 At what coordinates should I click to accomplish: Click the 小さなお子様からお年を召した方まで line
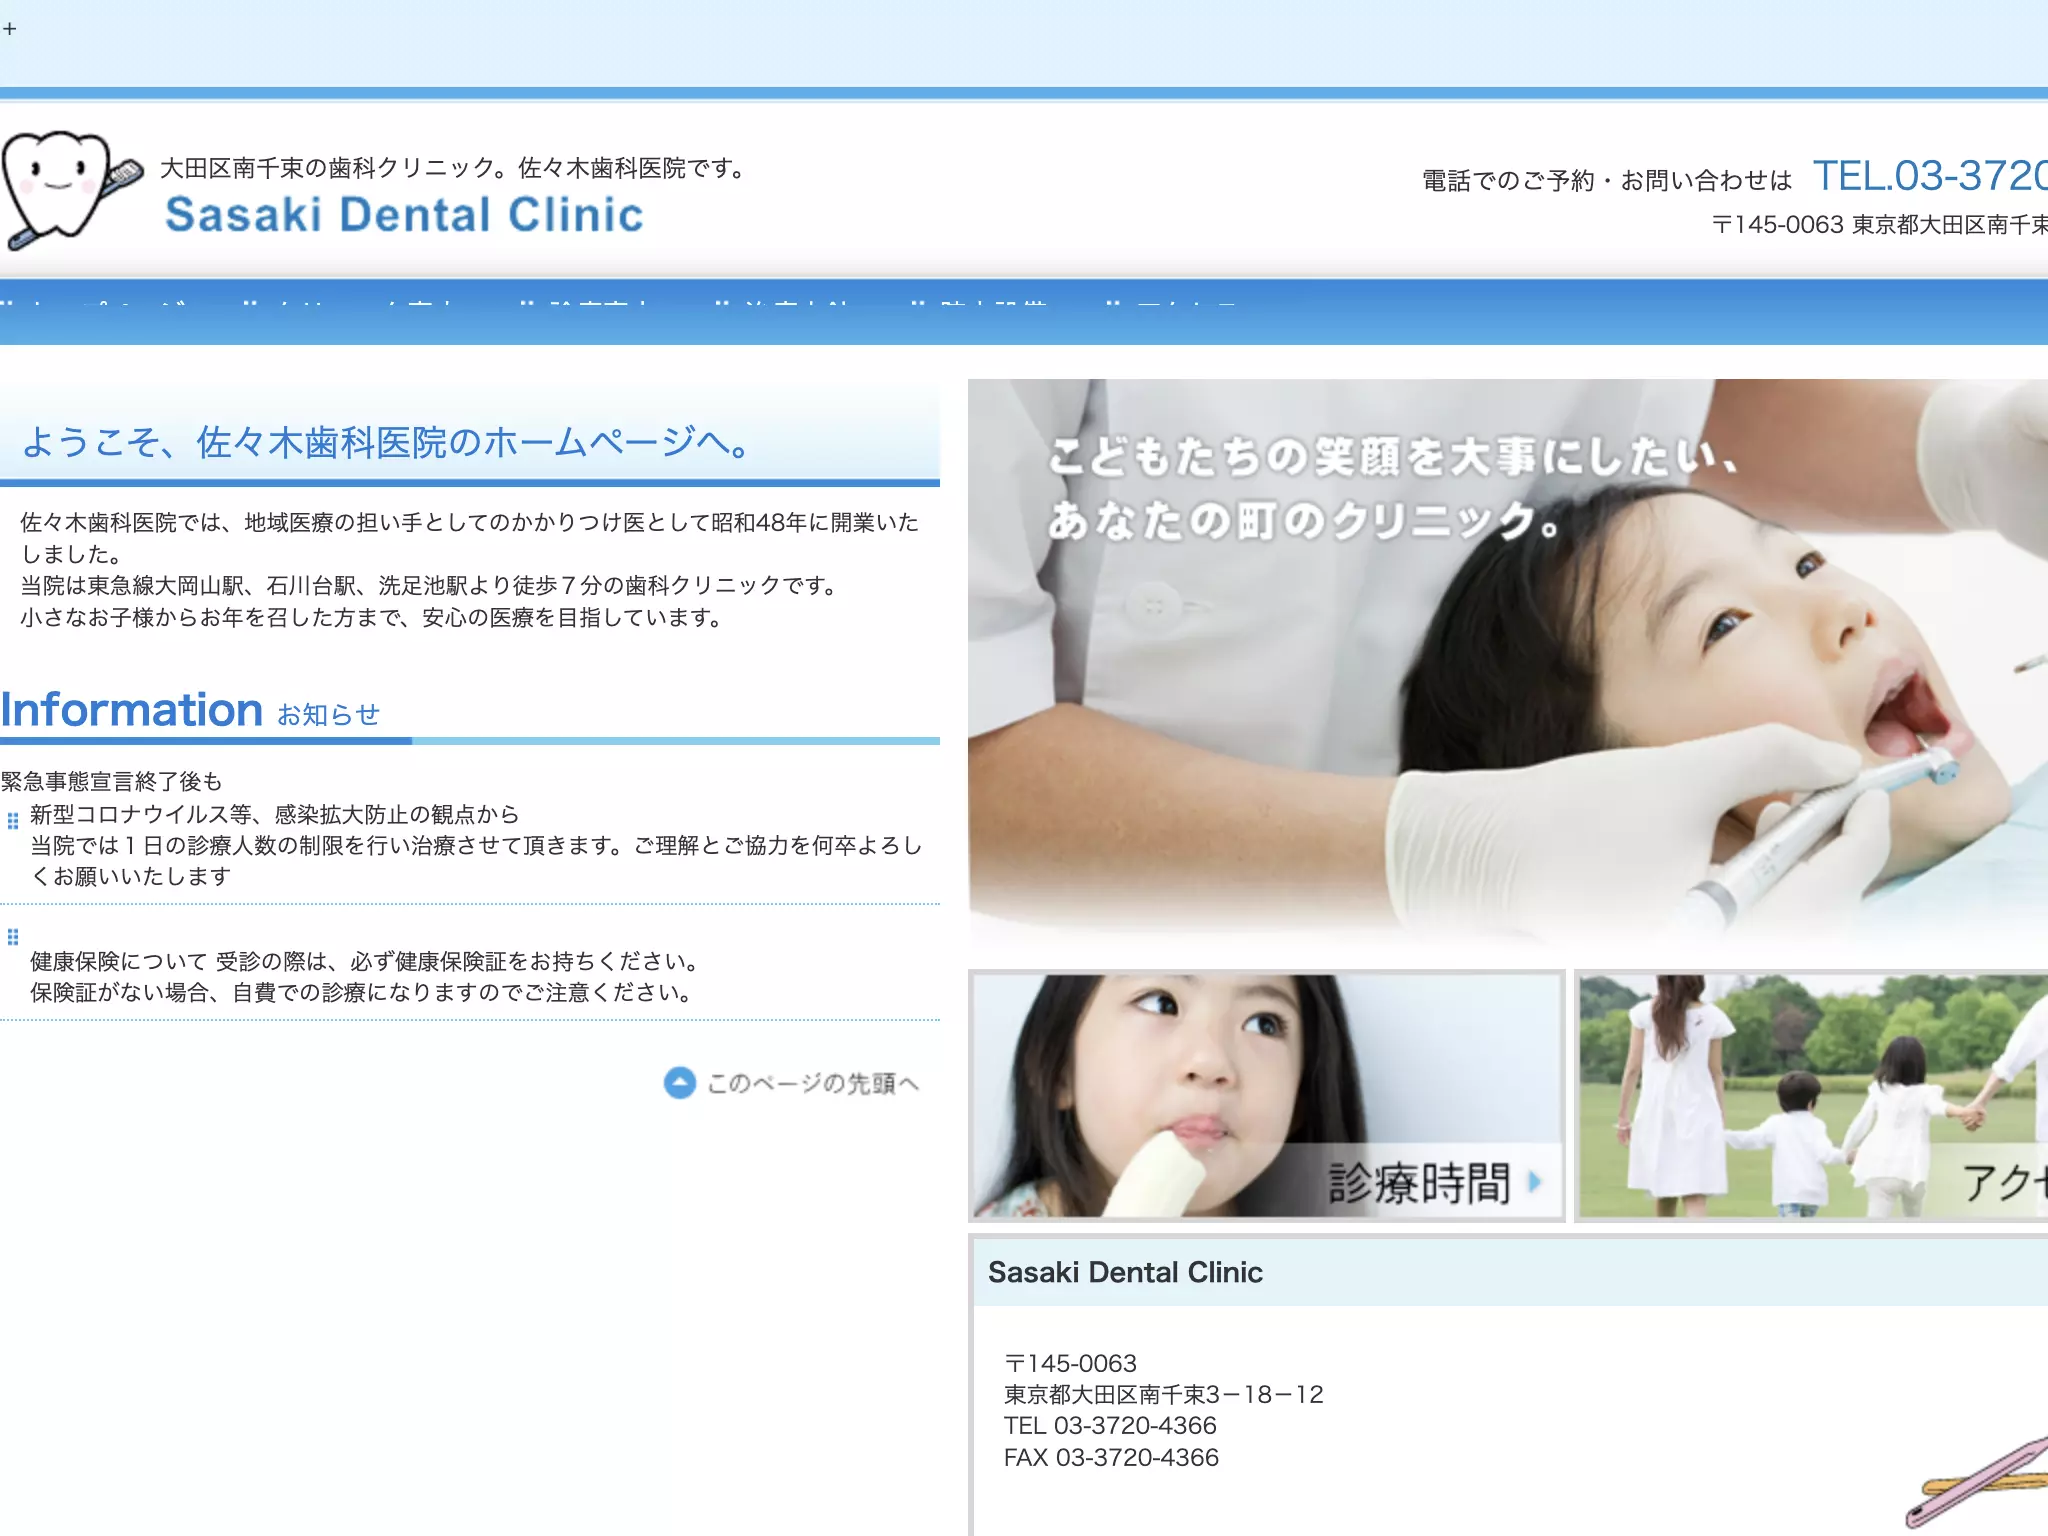pyautogui.click(x=374, y=618)
